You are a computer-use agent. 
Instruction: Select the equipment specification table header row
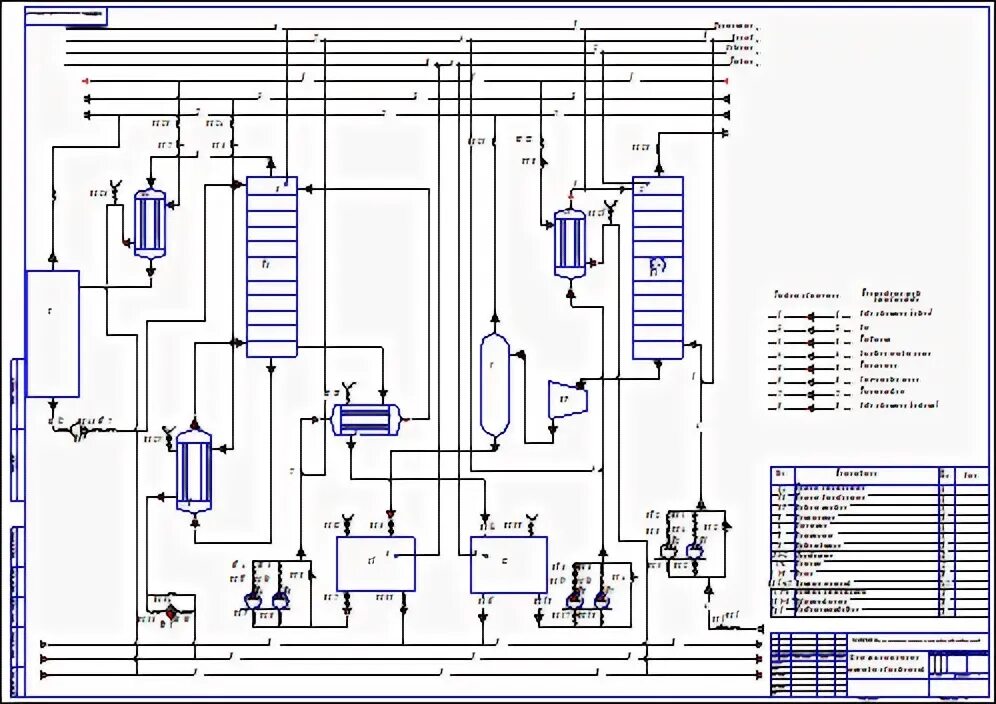pos(880,475)
